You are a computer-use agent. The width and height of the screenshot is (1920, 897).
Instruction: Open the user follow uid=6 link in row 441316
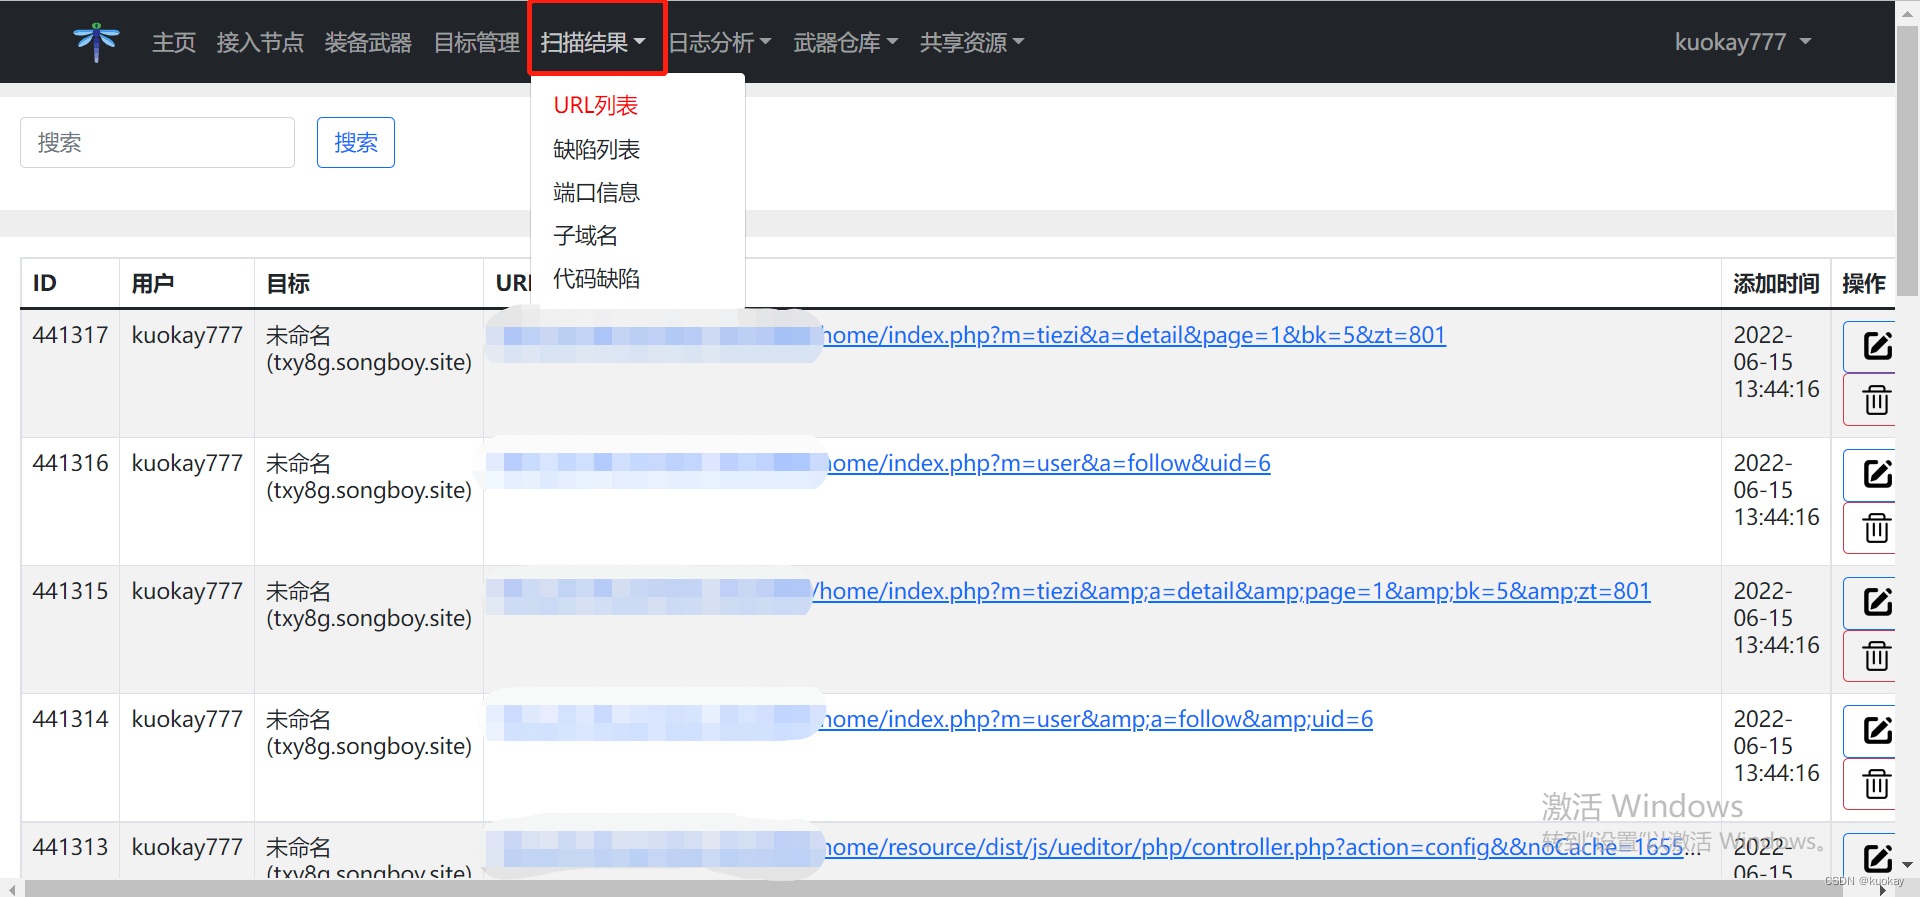[x=1049, y=463]
